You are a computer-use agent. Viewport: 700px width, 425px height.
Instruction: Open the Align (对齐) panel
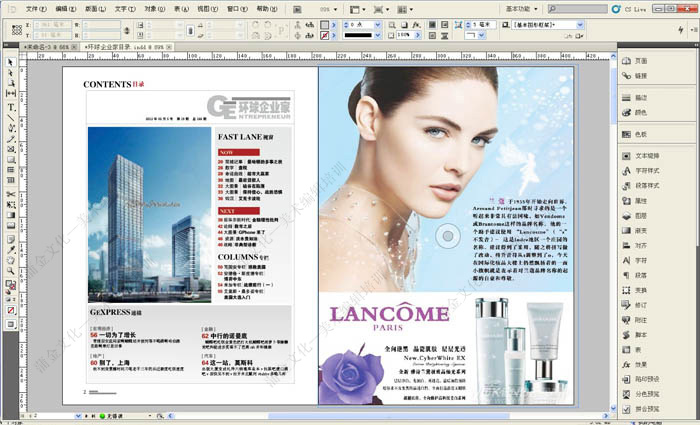[x=634, y=246]
